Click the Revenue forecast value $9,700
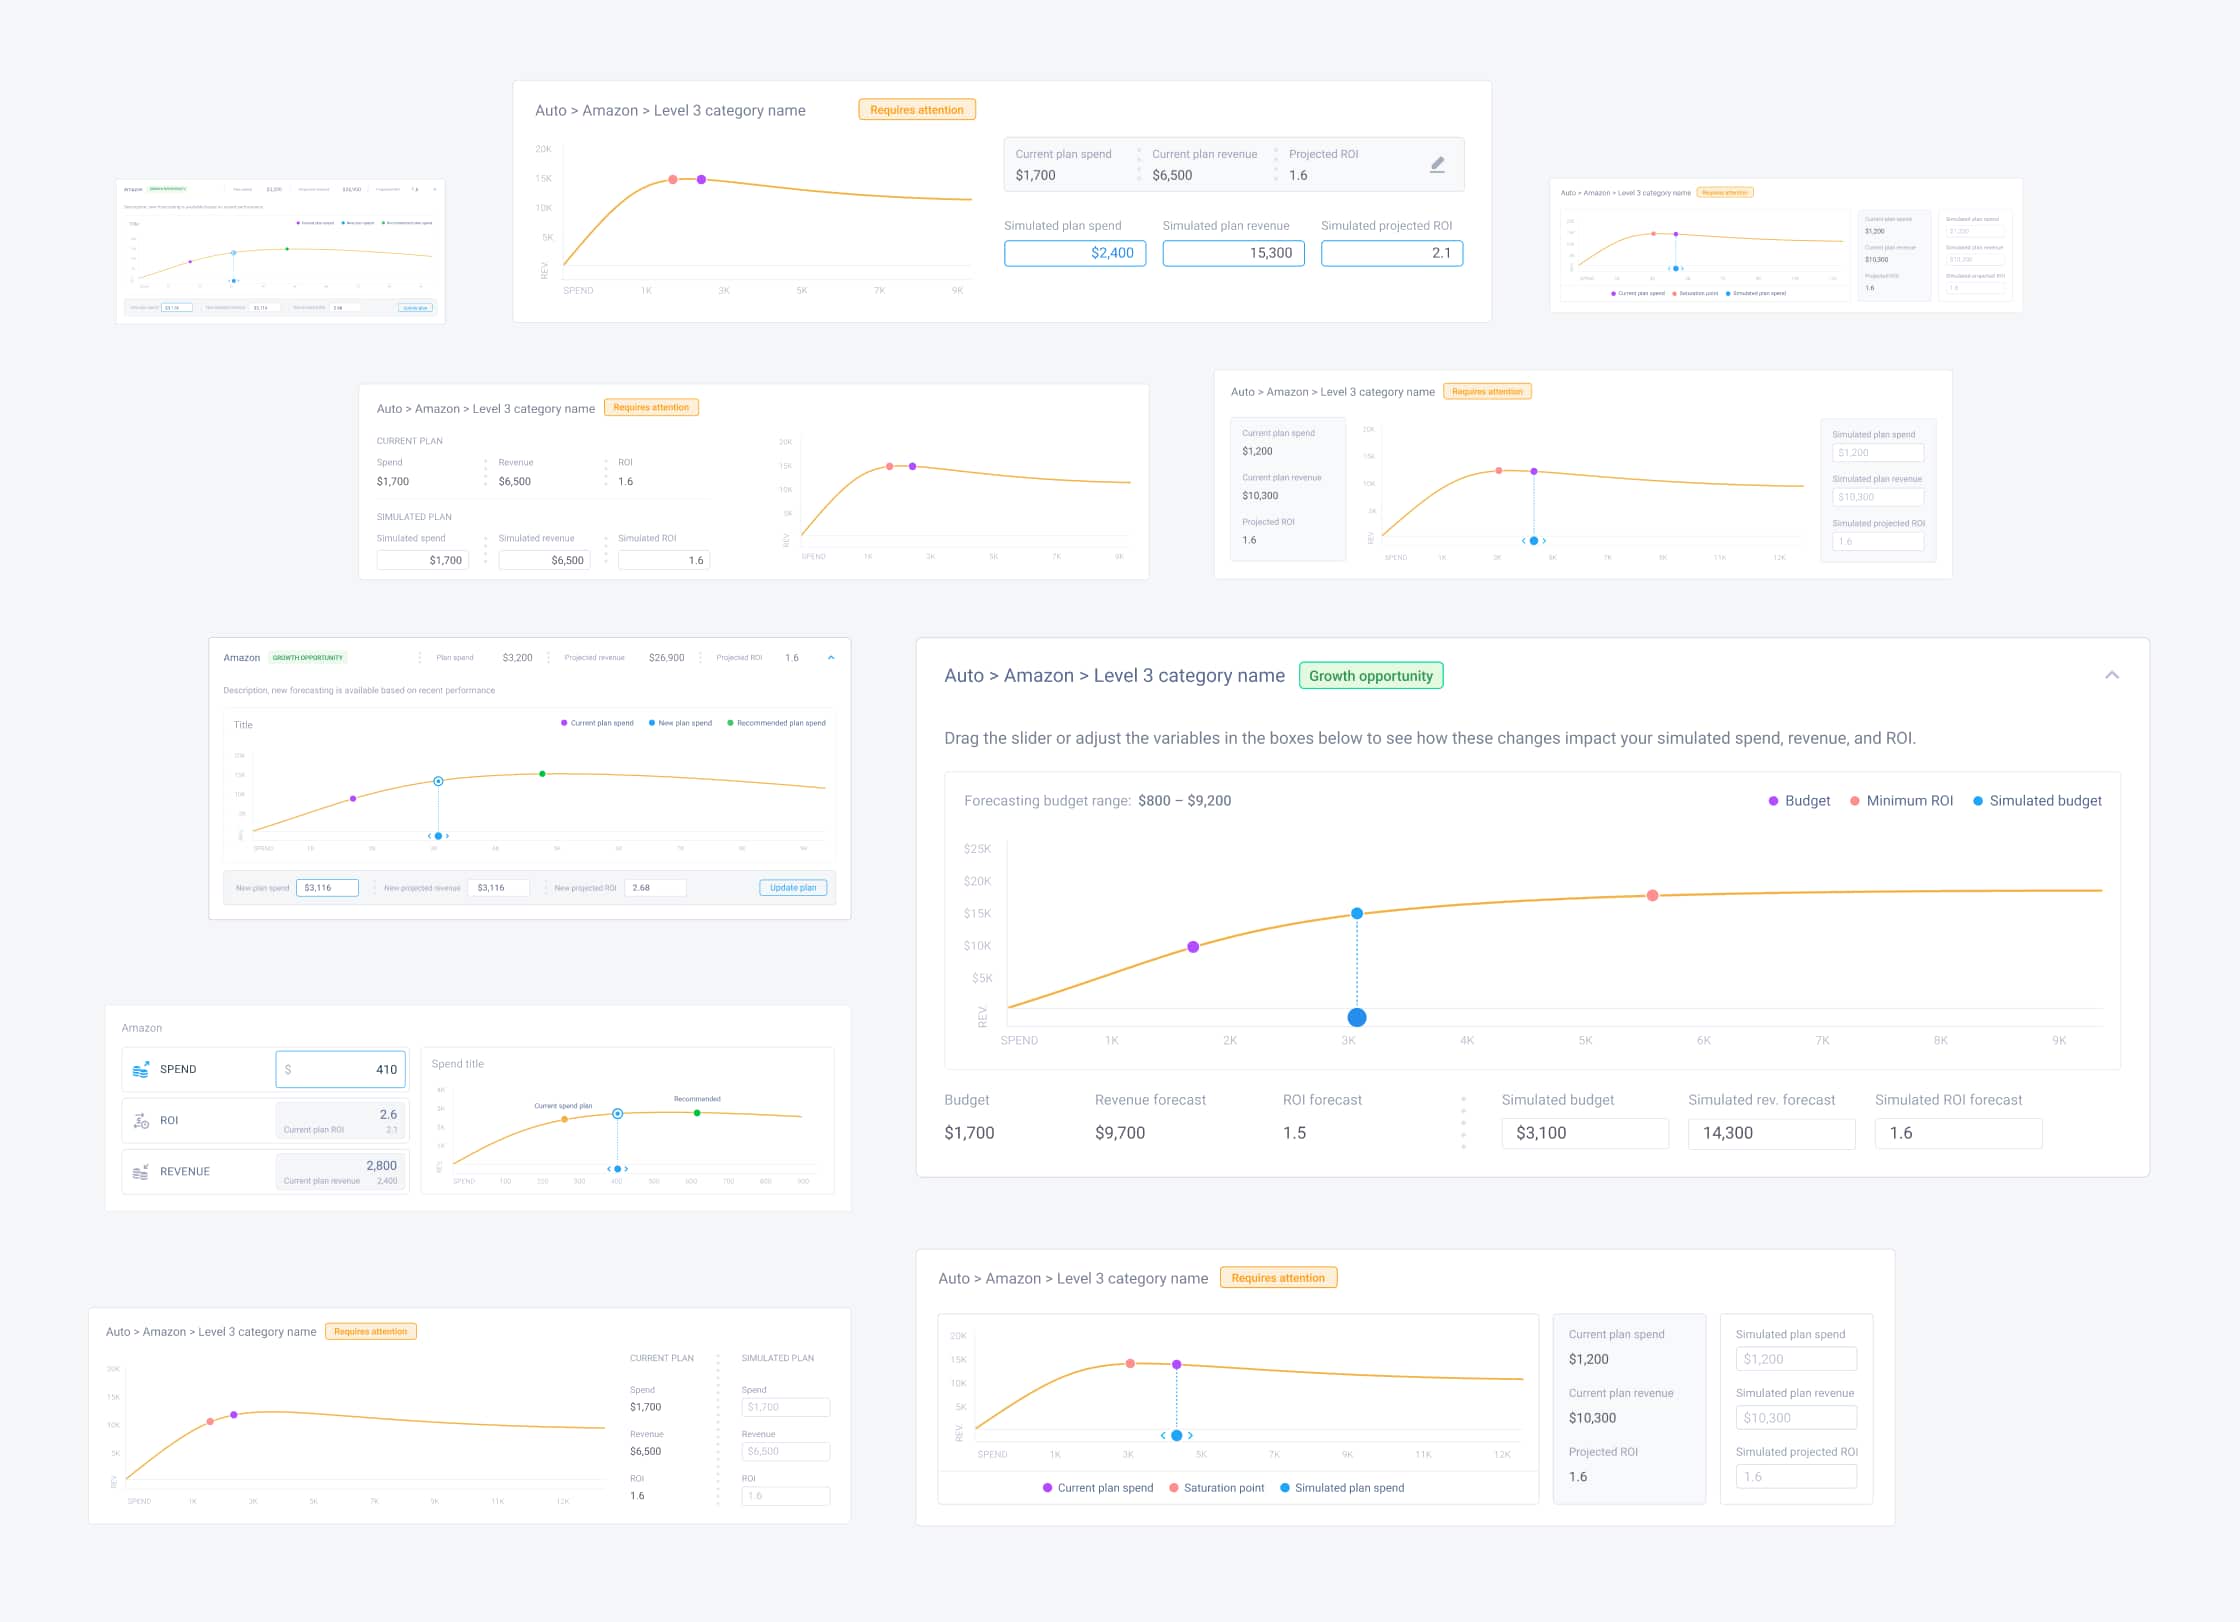The width and height of the screenshot is (2240, 1622). coord(1120,1133)
